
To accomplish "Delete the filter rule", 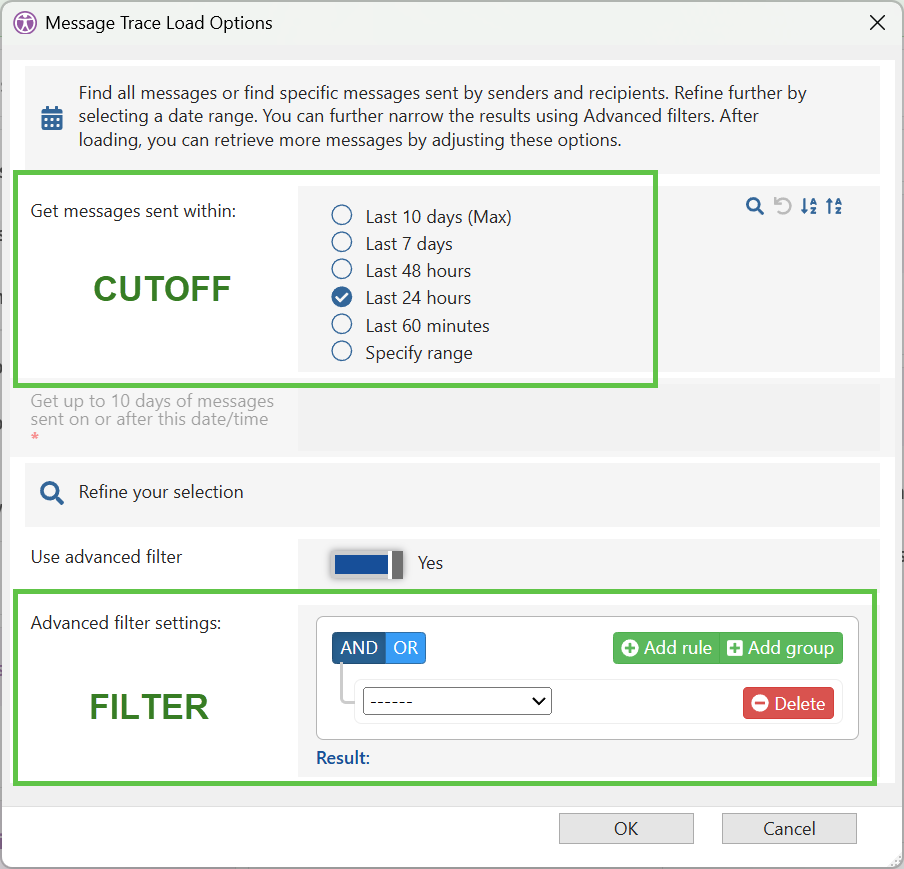I will pos(788,703).
